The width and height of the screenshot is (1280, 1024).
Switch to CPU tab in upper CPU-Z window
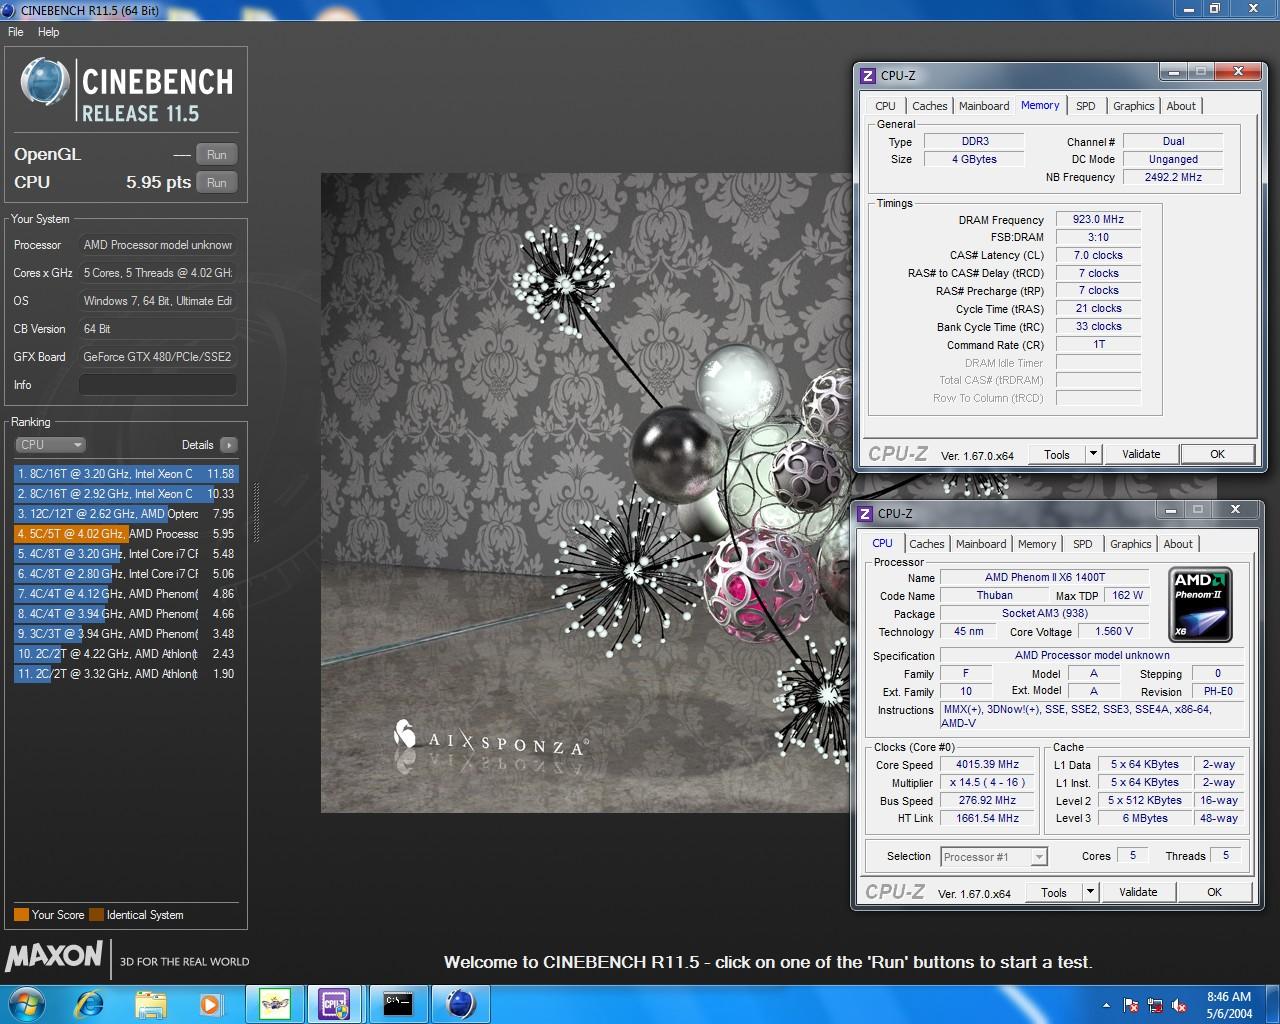pos(885,106)
